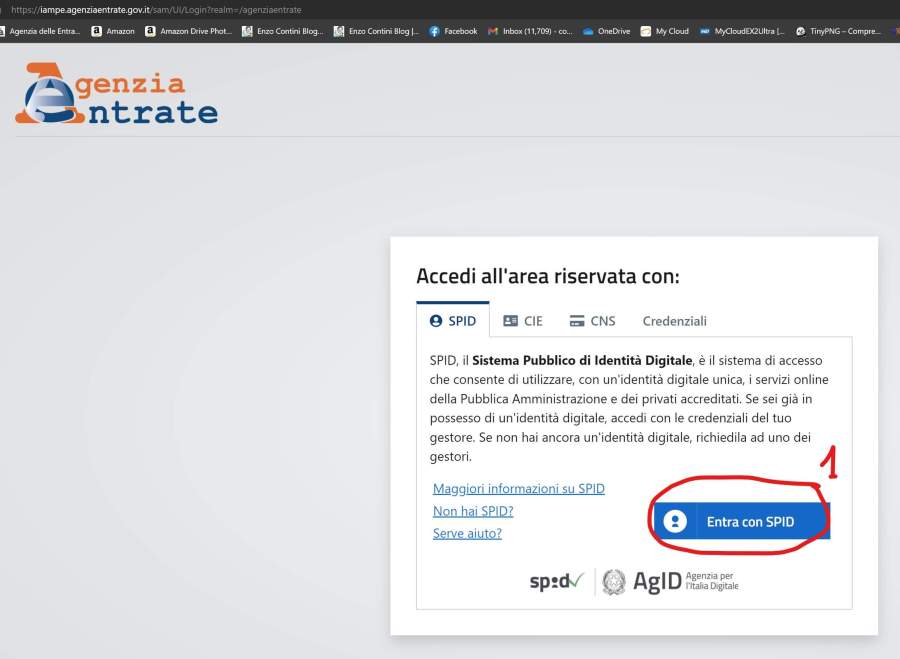900x659 pixels.
Task: Open the TinyPNG bookmark
Action: [838, 31]
